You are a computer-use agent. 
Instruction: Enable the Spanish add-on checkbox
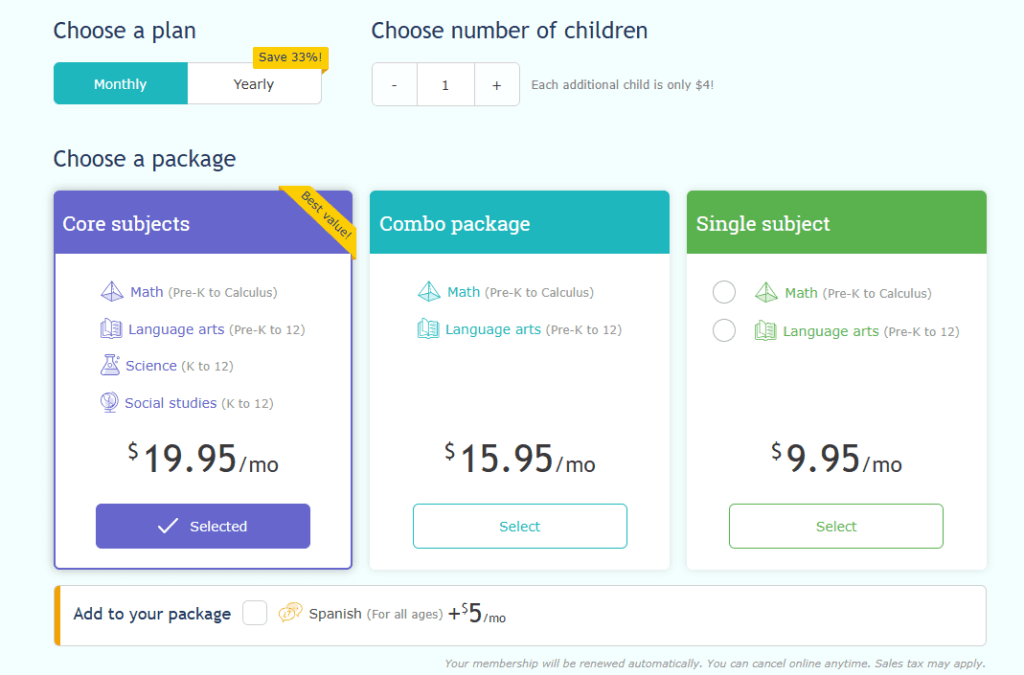pyautogui.click(x=255, y=613)
